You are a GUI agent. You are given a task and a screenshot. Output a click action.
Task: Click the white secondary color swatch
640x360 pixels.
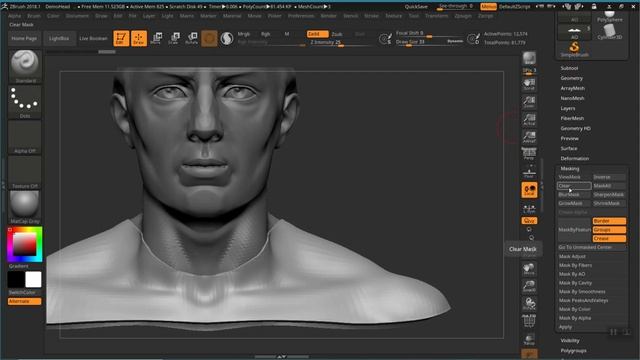pos(33,280)
